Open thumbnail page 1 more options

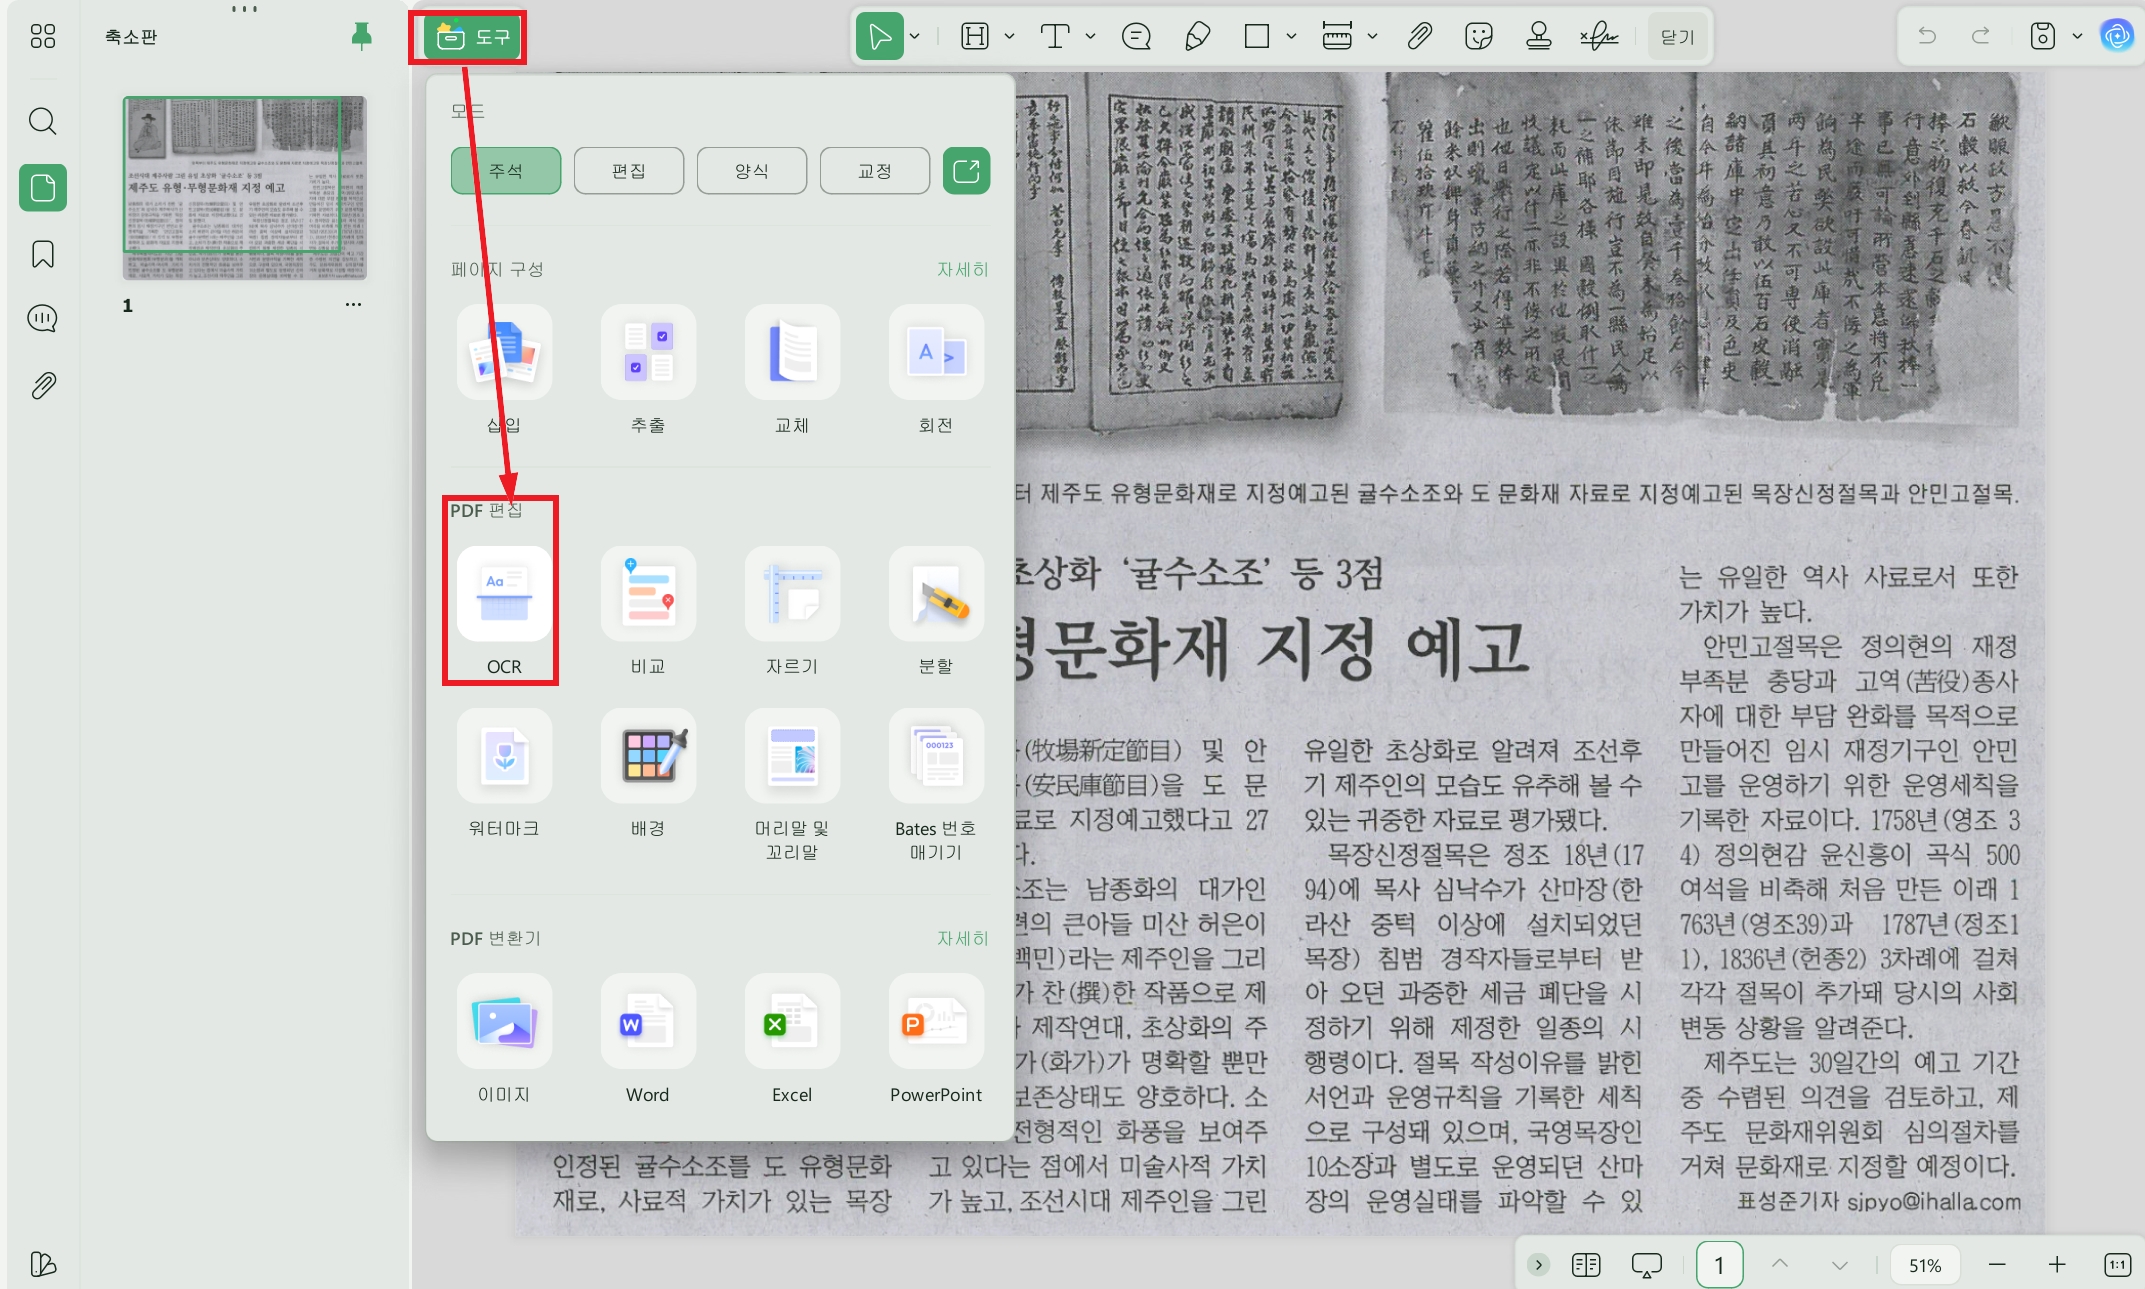(x=353, y=304)
